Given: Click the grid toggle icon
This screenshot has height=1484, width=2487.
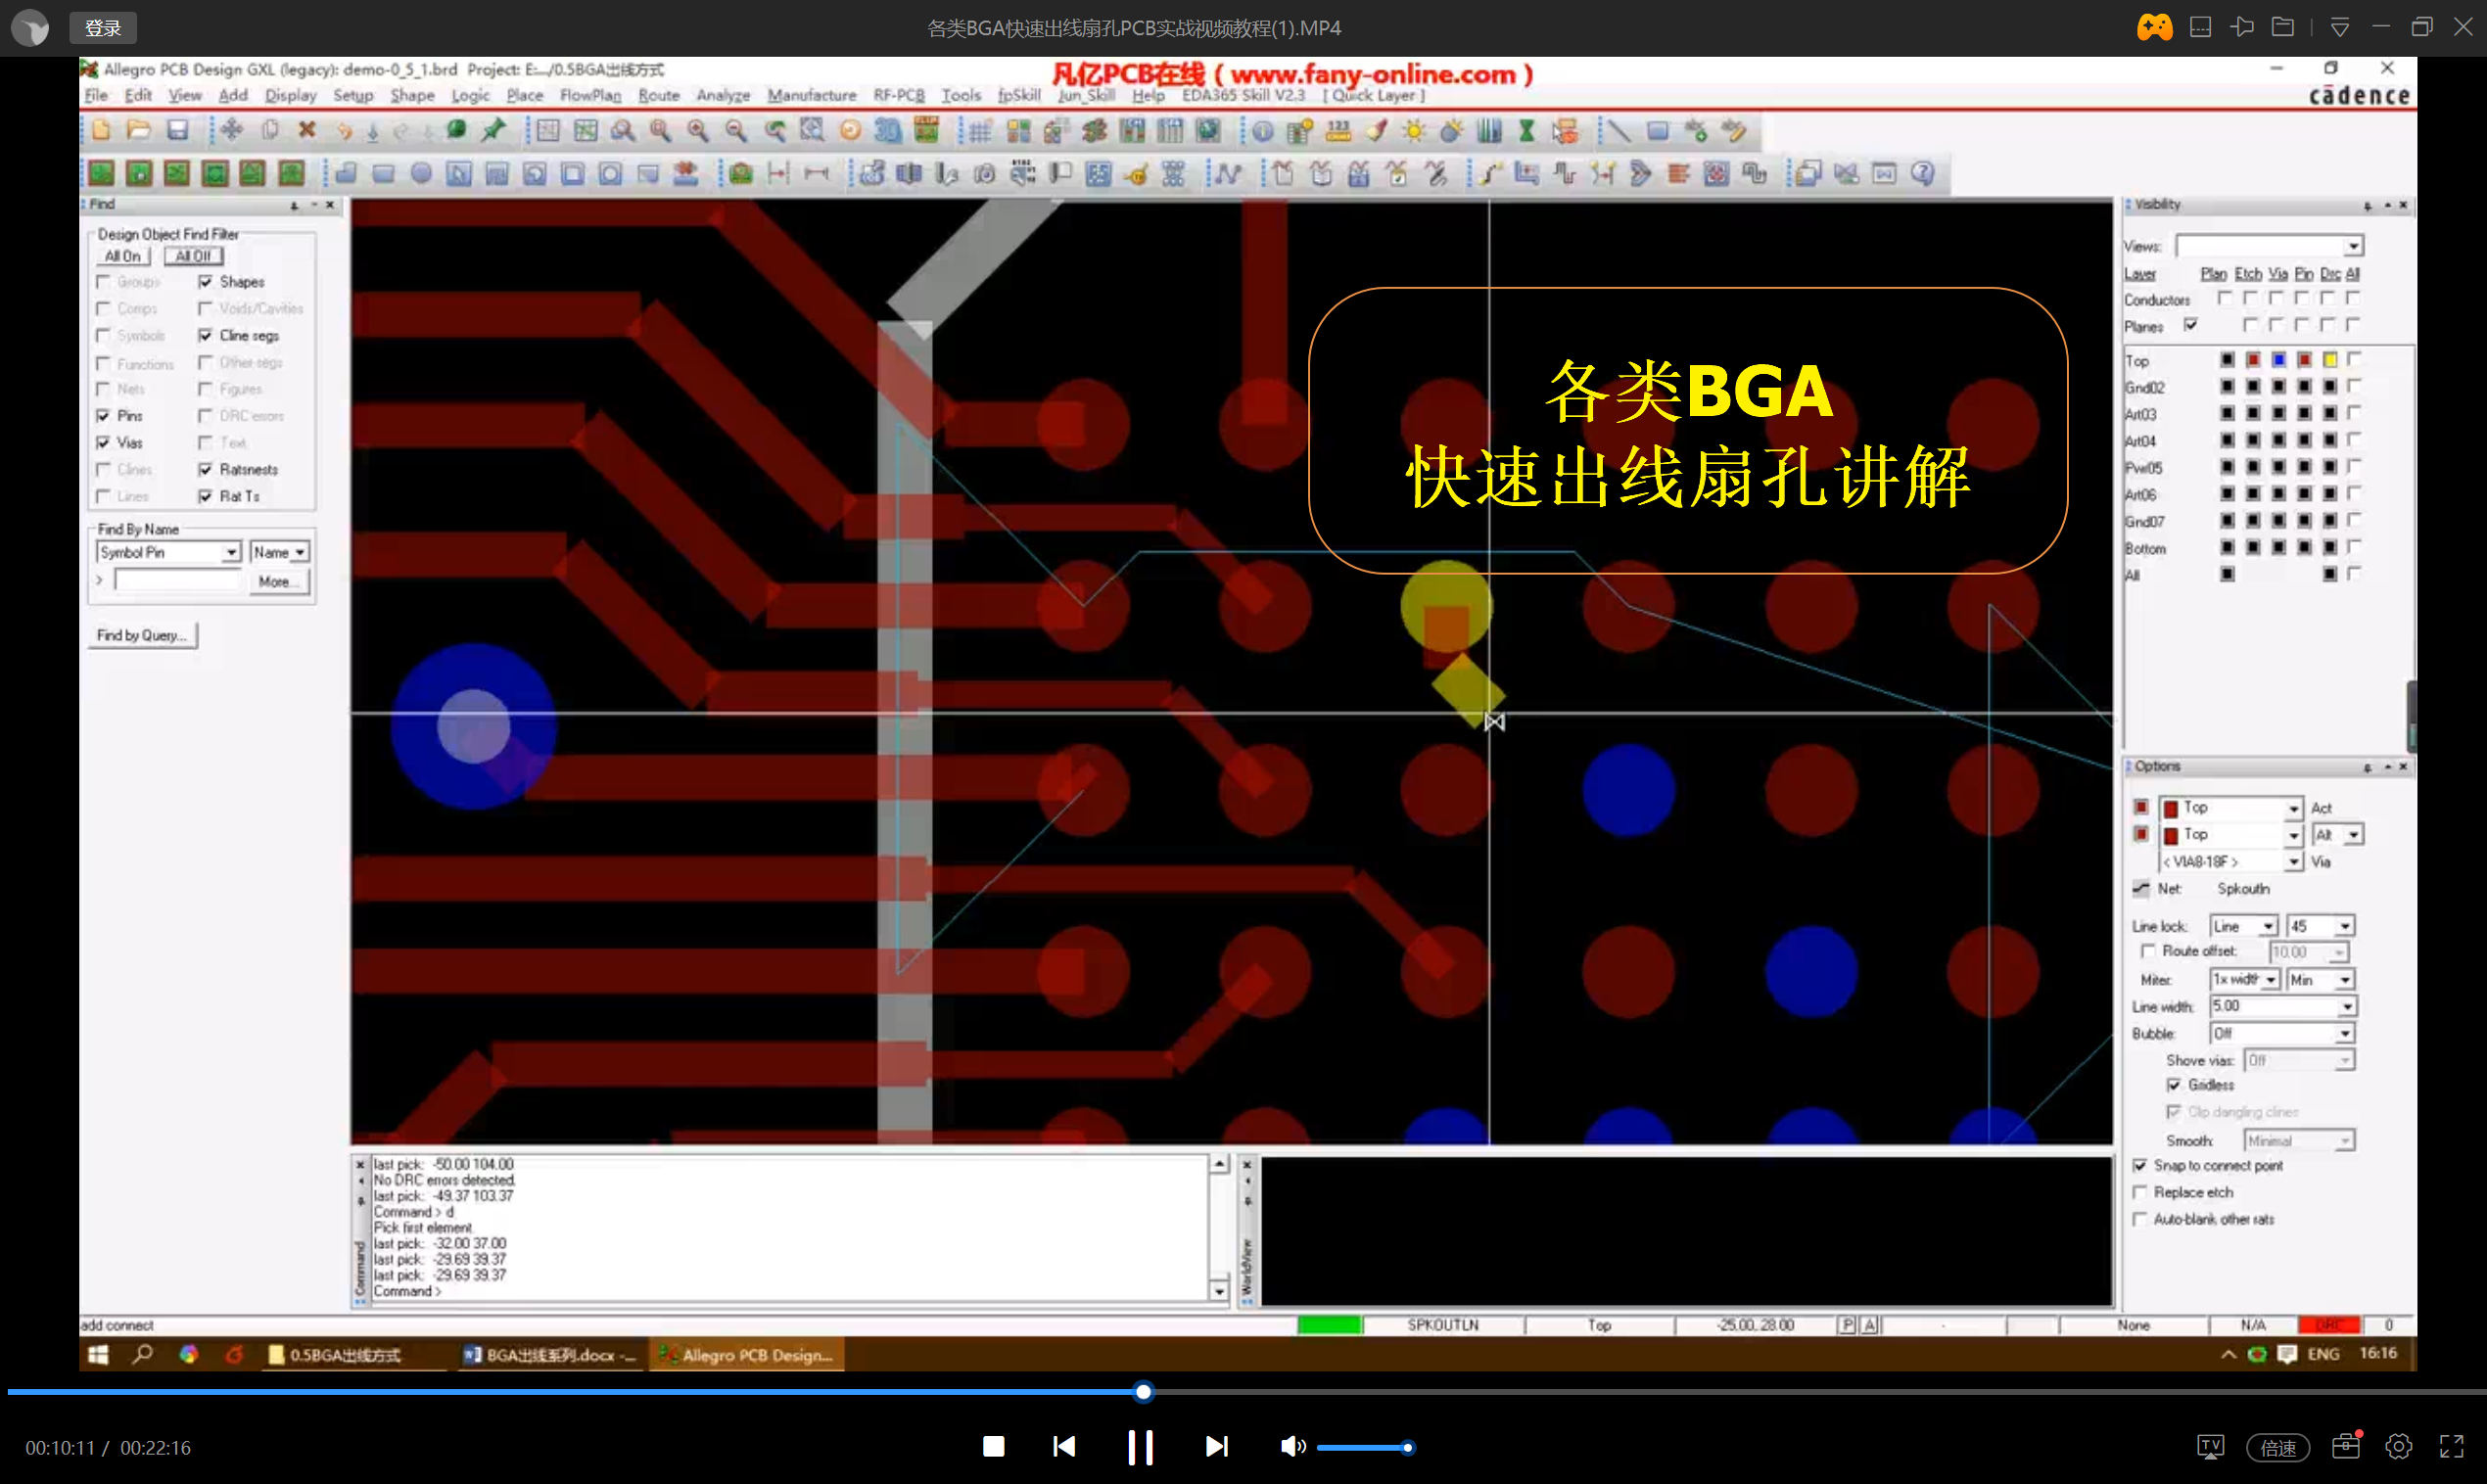Looking at the screenshot, I should 980,130.
